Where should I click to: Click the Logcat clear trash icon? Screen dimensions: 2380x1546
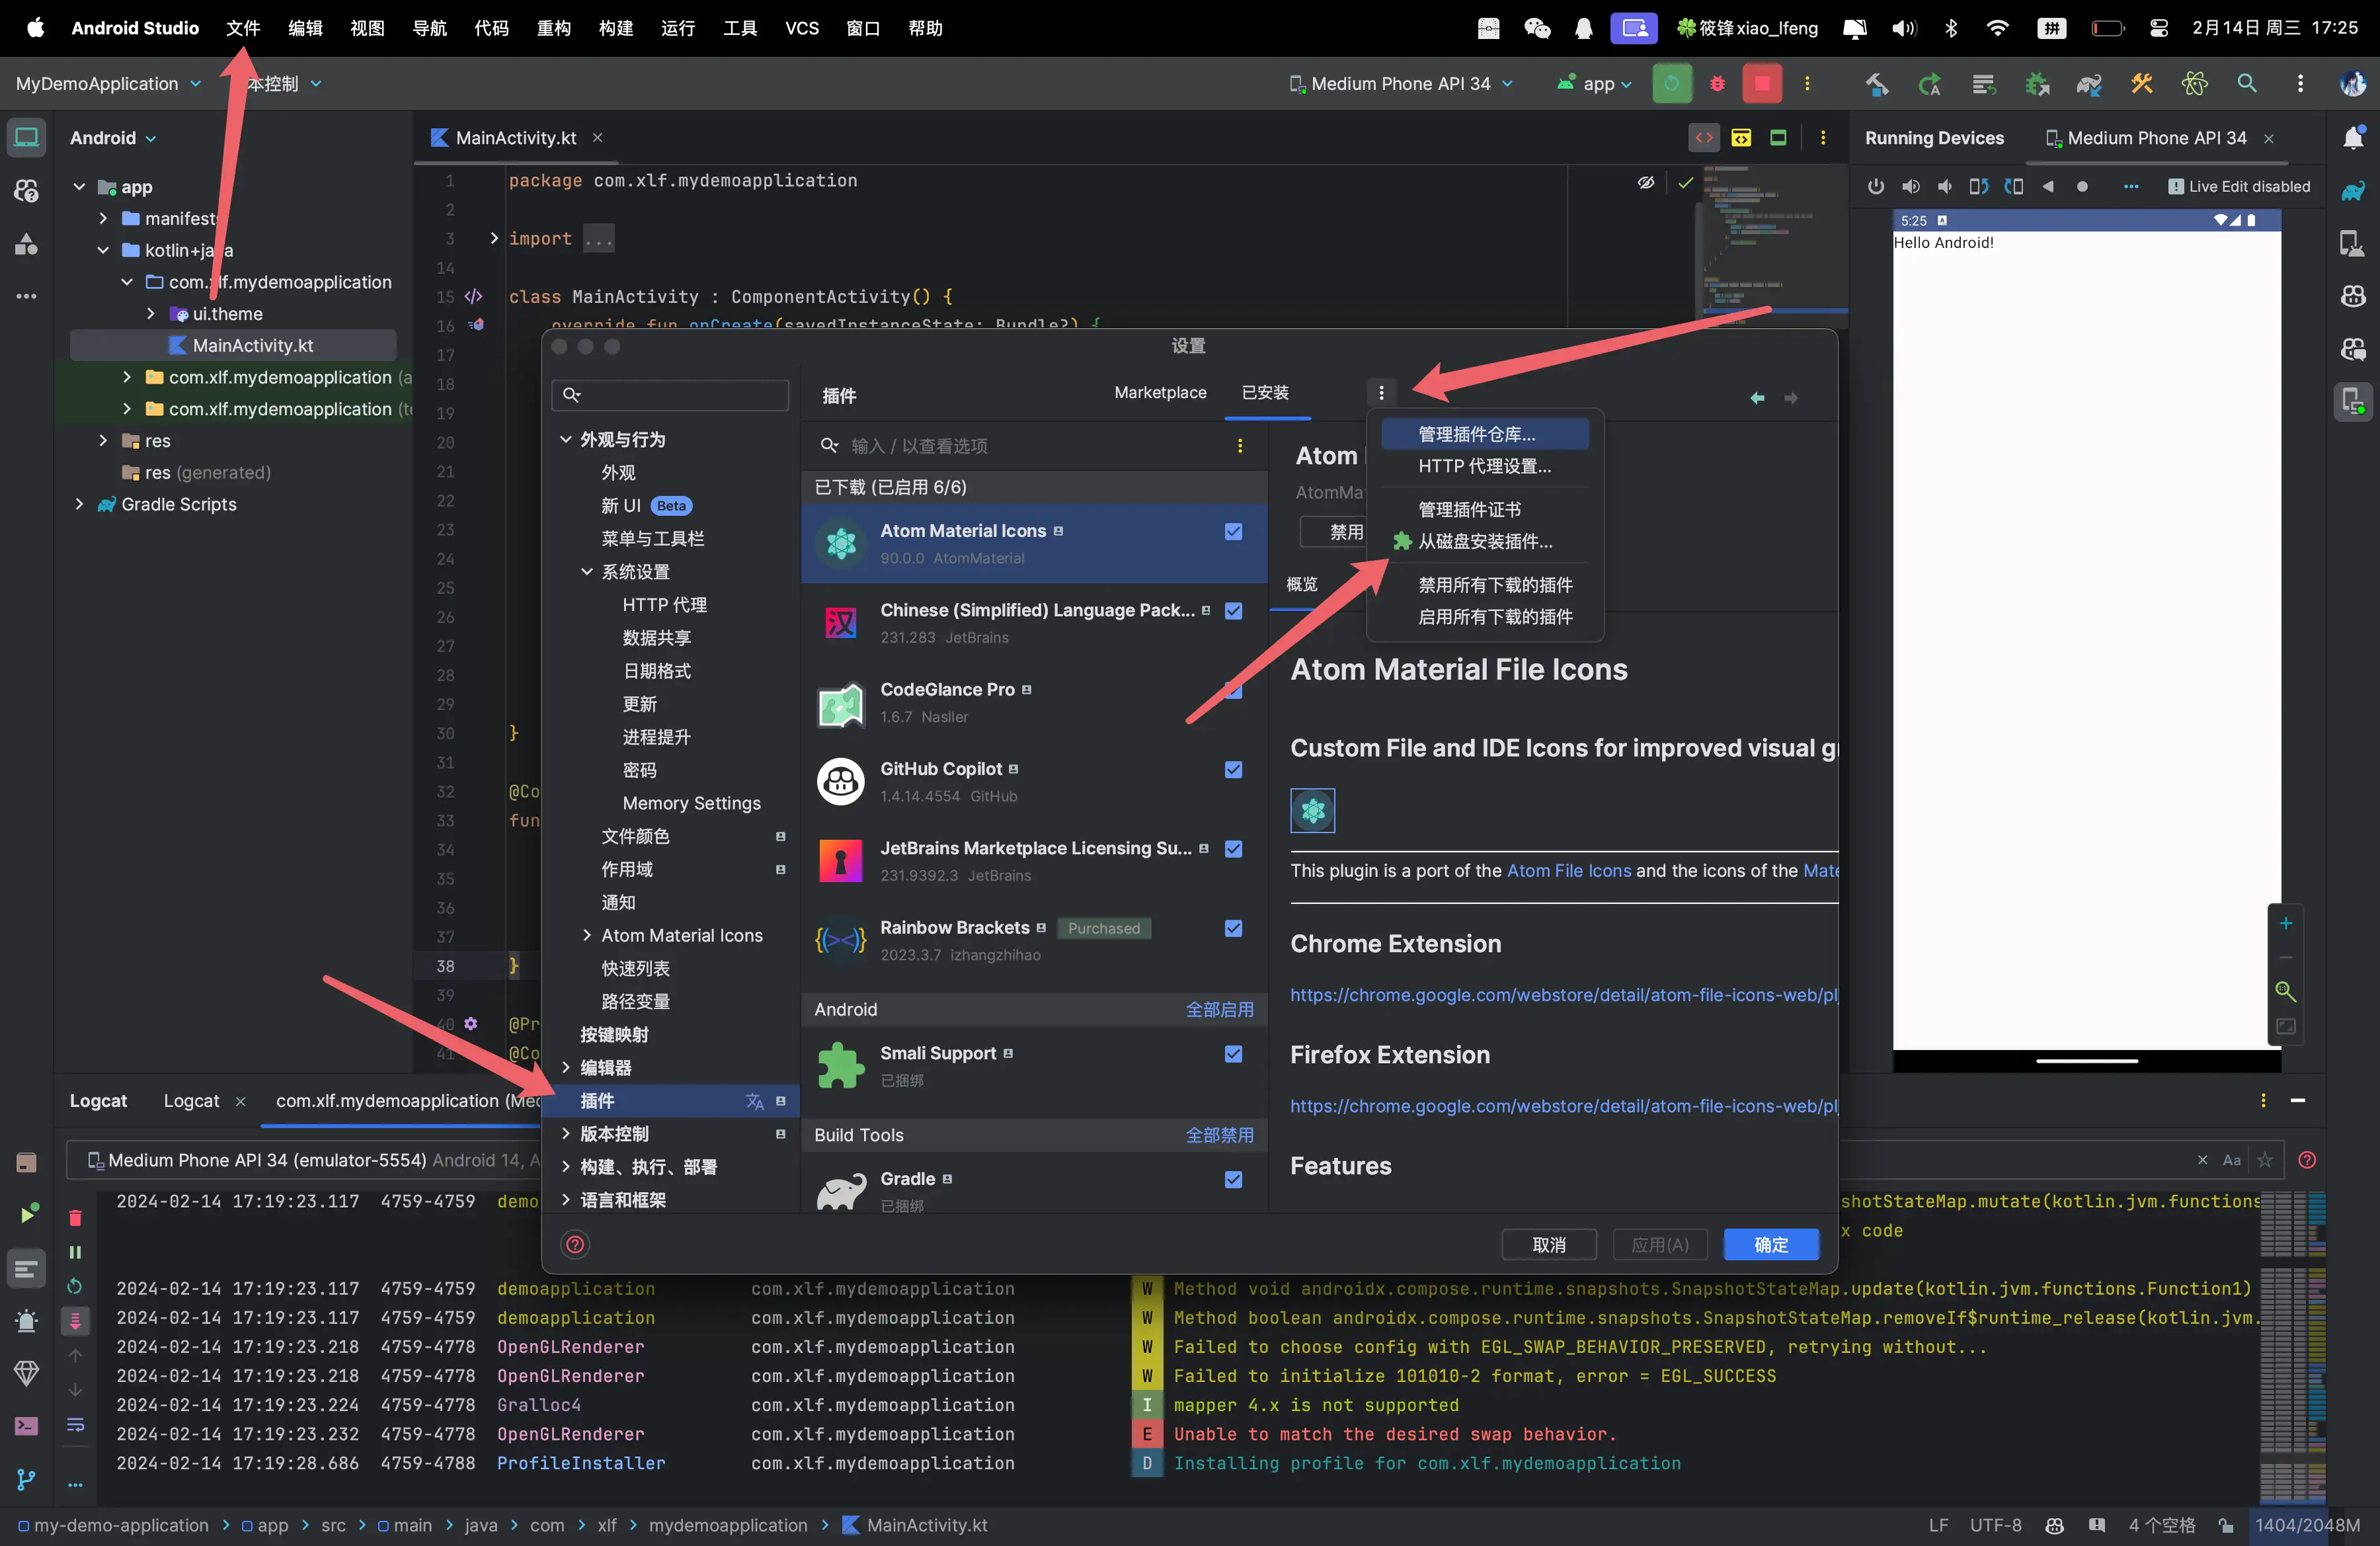coord(75,1217)
